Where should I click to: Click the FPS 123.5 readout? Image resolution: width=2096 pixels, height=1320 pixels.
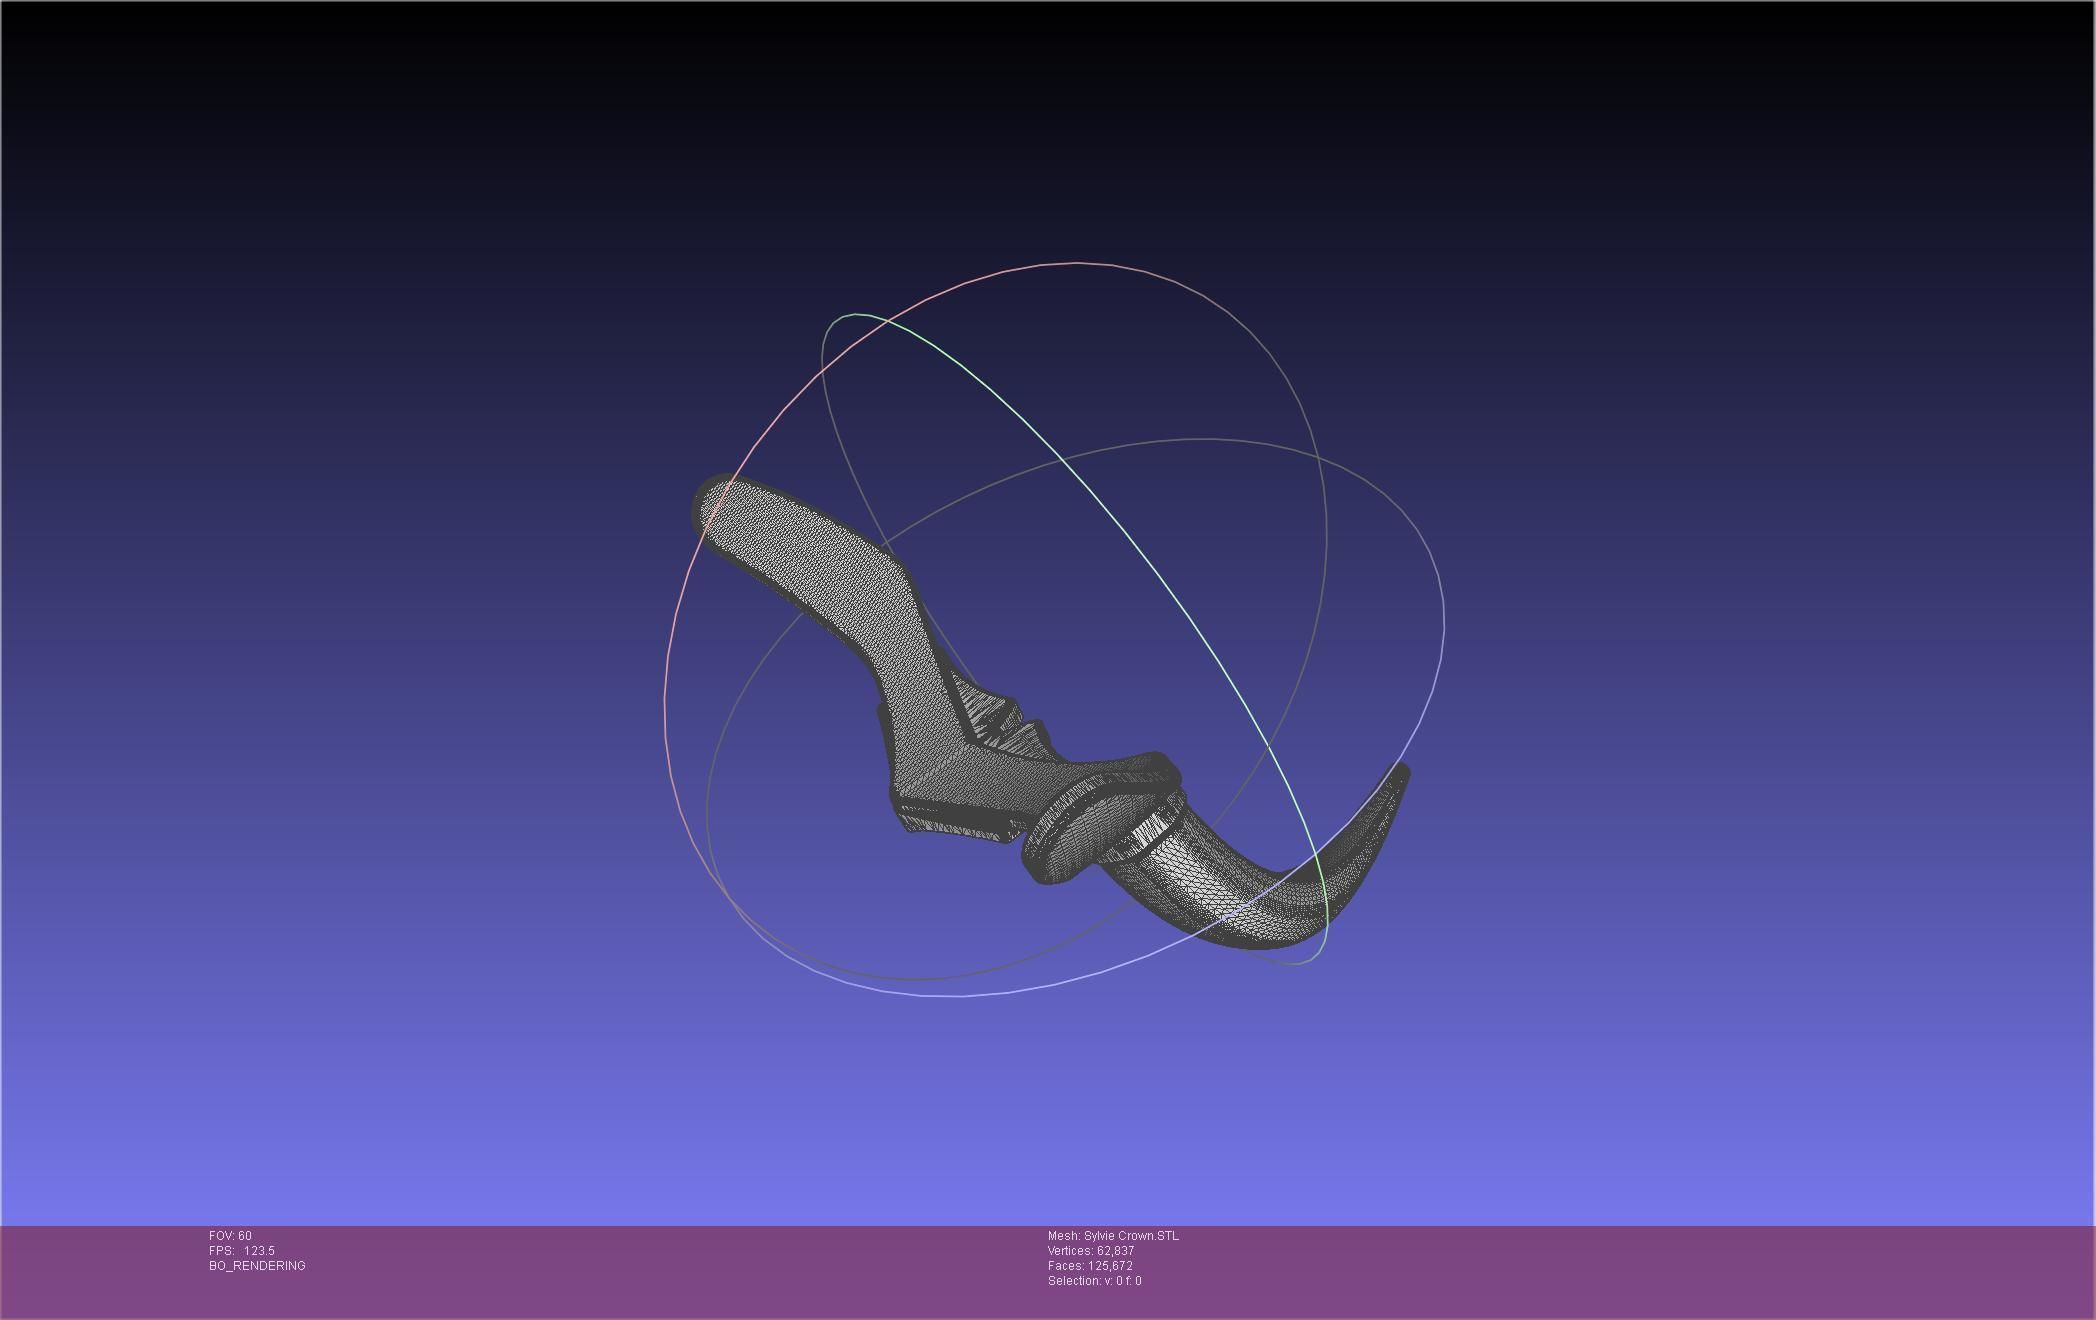click(241, 1251)
